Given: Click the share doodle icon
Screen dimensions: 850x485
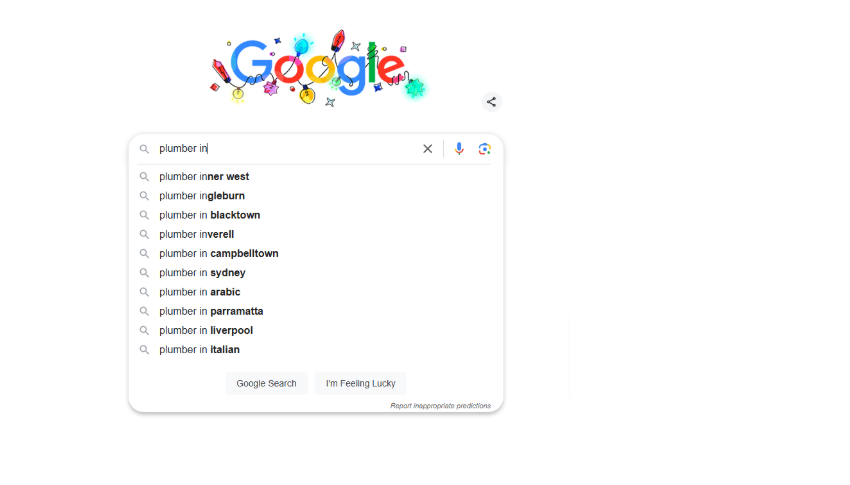Looking at the screenshot, I should pyautogui.click(x=491, y=102).
